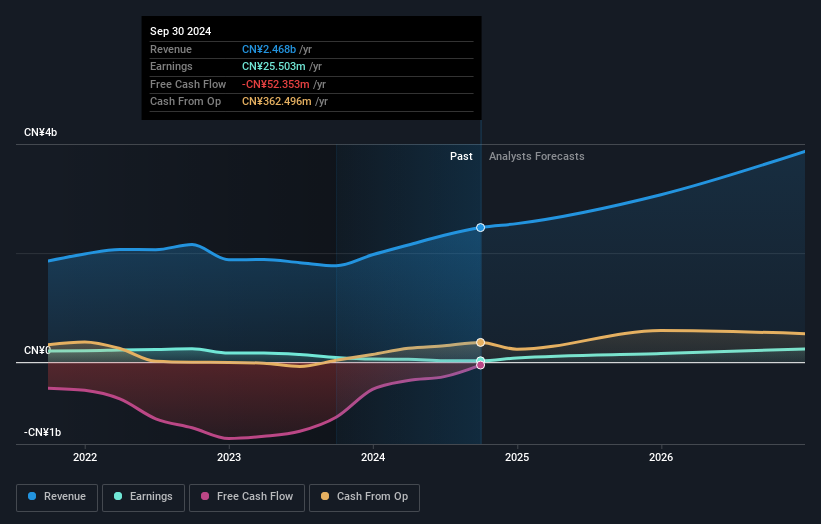The height and width of the screenshot is (524, 821).
Task: Click the teal dot in Earnings legend
Action: click(118, 496)
